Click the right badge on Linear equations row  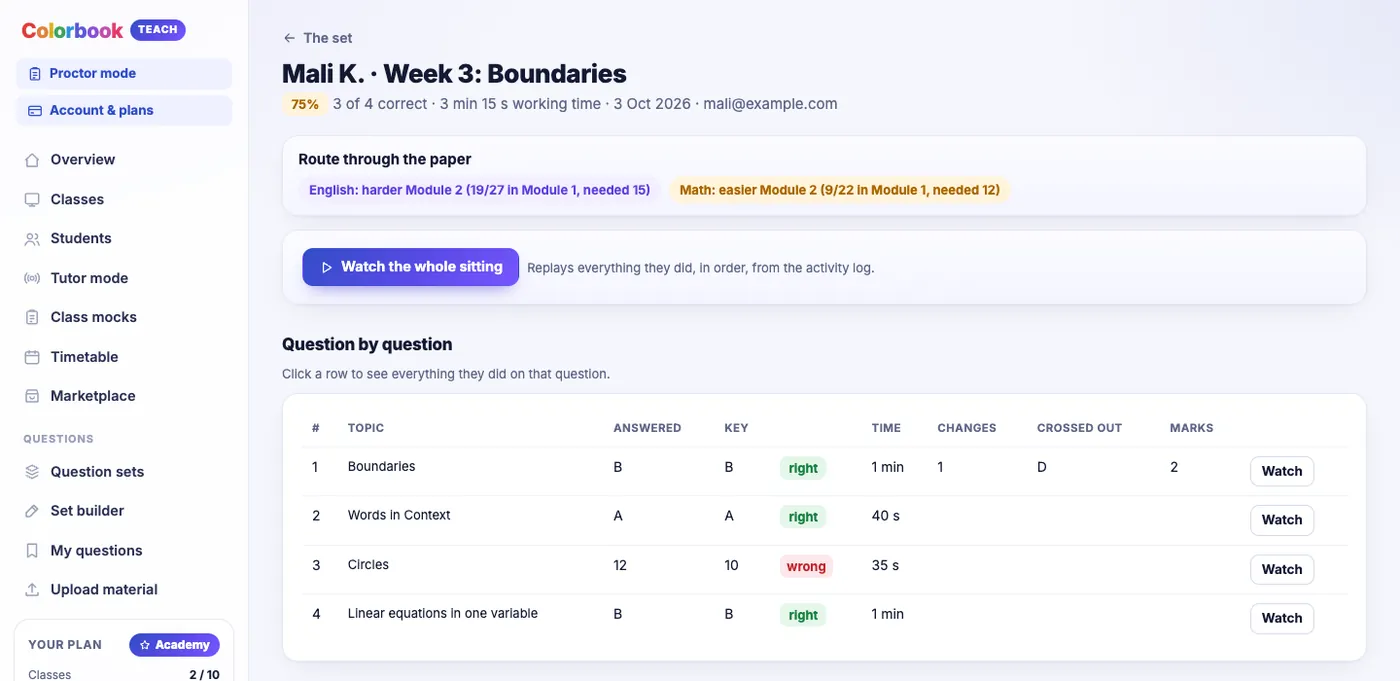803,615
